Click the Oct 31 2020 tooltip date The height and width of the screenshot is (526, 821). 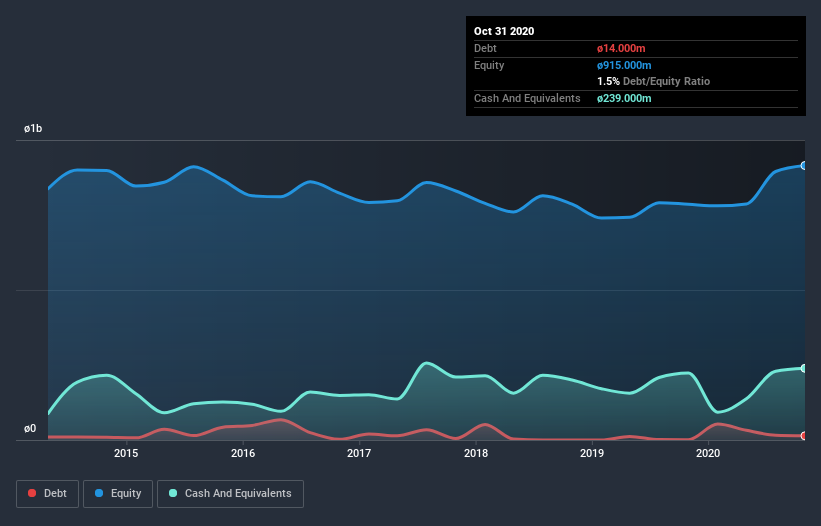pyautogui.click(x=504, y=31)
